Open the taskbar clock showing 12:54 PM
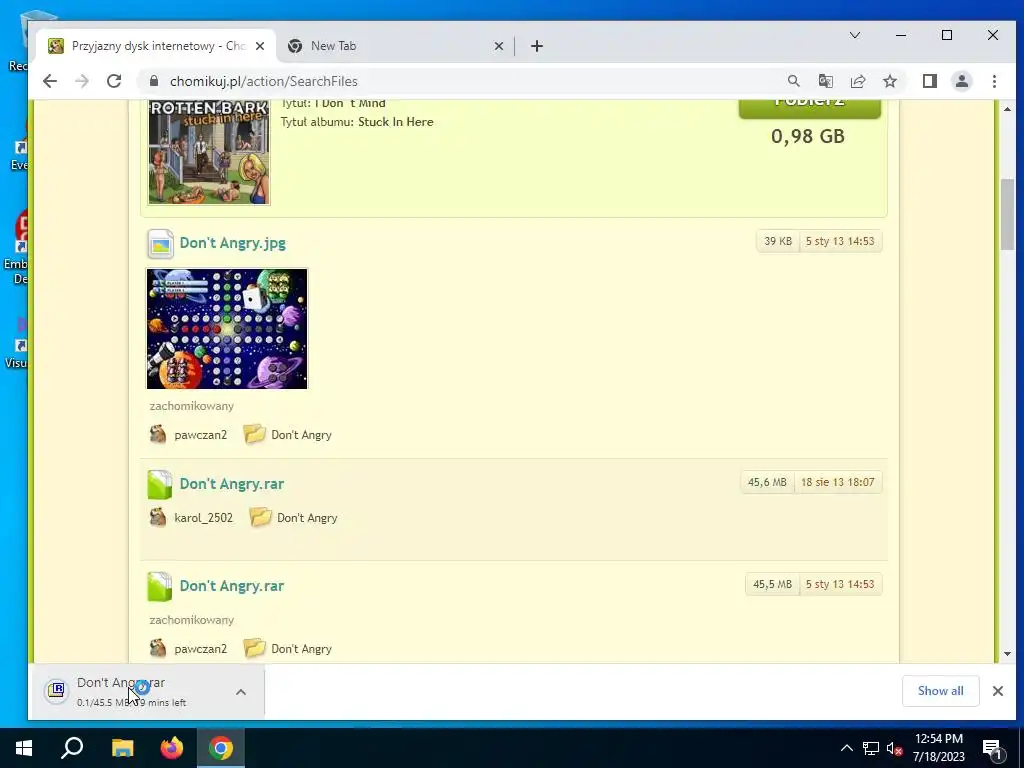 pos(939,748)
